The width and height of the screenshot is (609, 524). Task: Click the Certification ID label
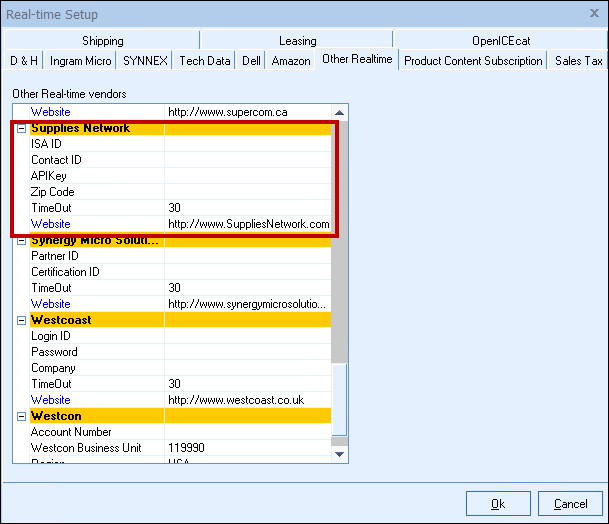[x=65, y=272]
